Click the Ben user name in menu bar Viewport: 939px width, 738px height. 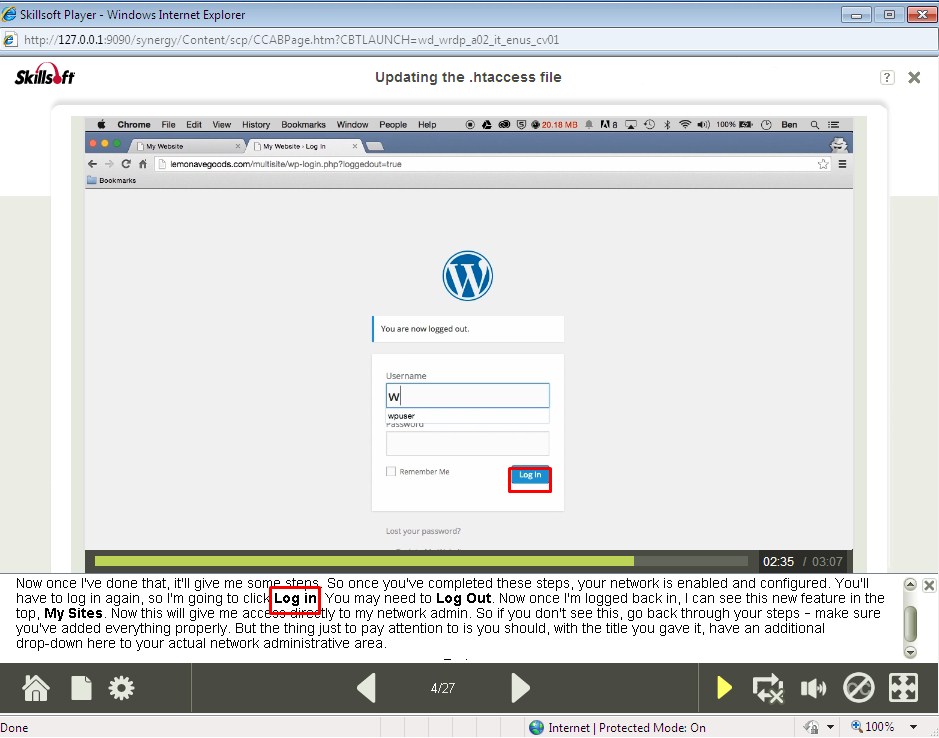(789, 125)
